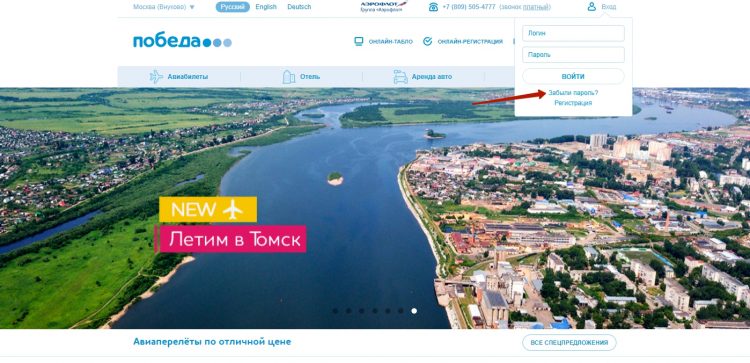This screenshot has height=363, width=750.
Task: Select the last carousel slide dot
Action: (x=414, y=311)
